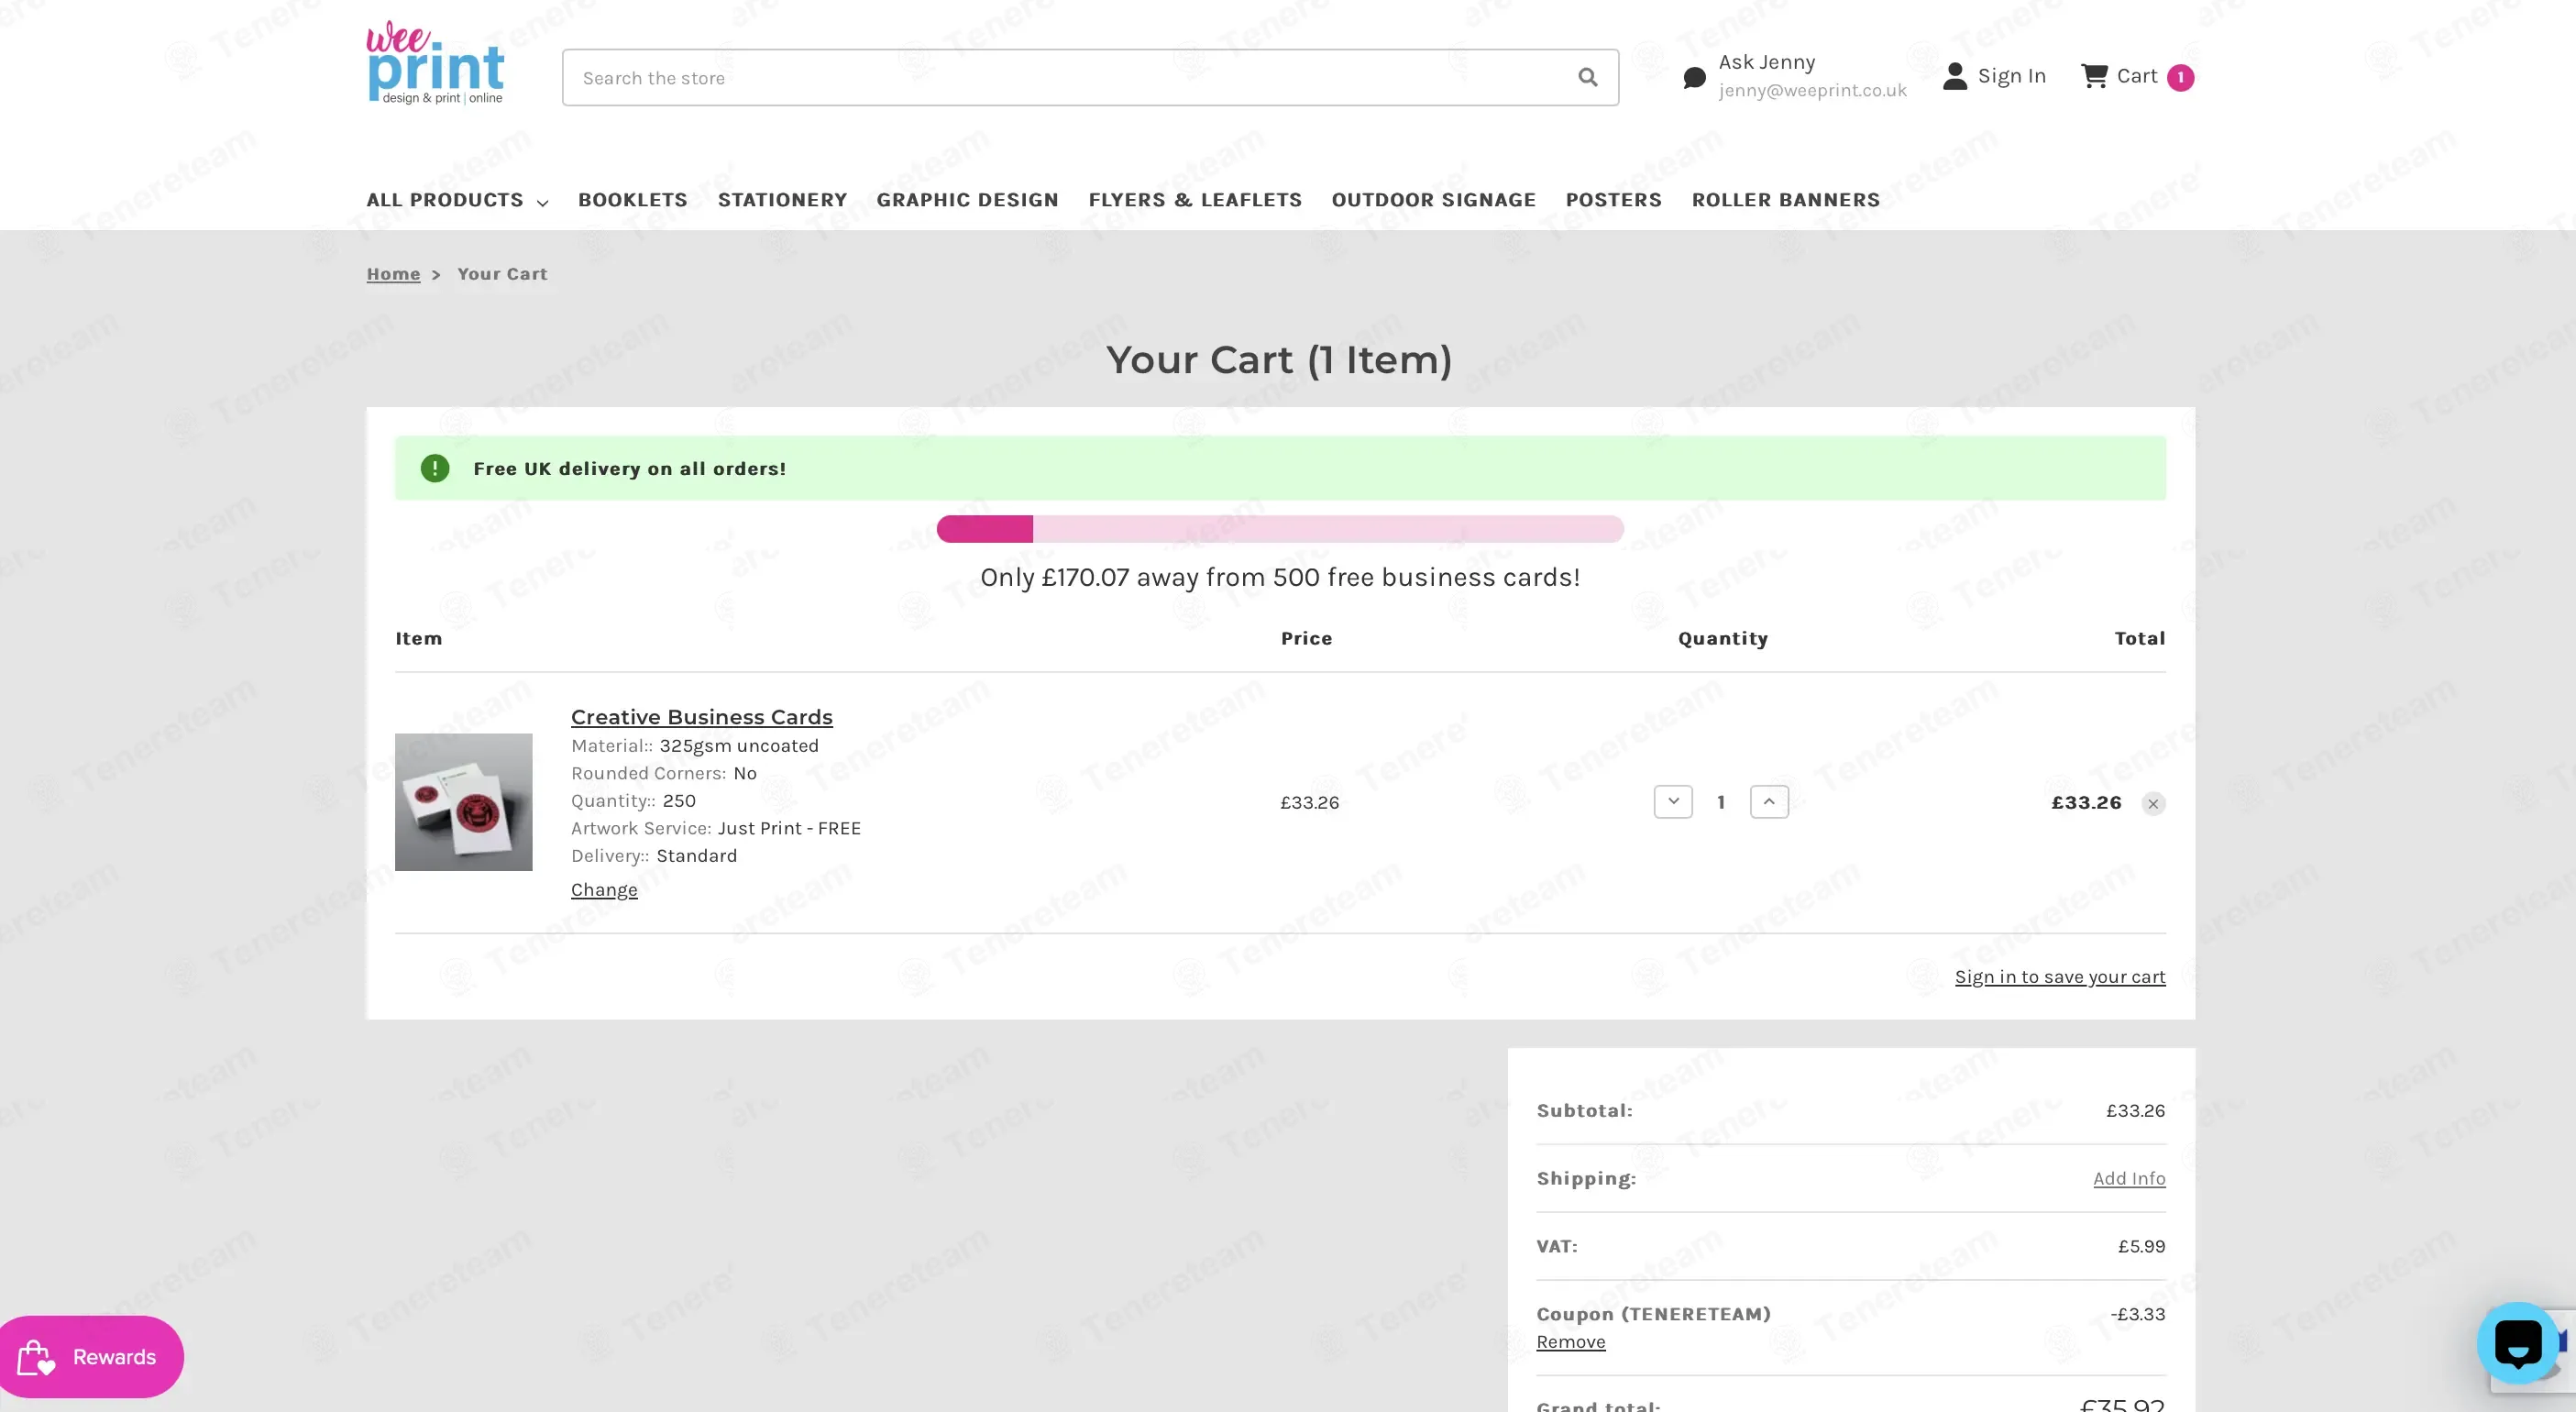Go to Flyers & Leaflets category
This screenshot has height=1412, width=2576.
coord(1195,200)
